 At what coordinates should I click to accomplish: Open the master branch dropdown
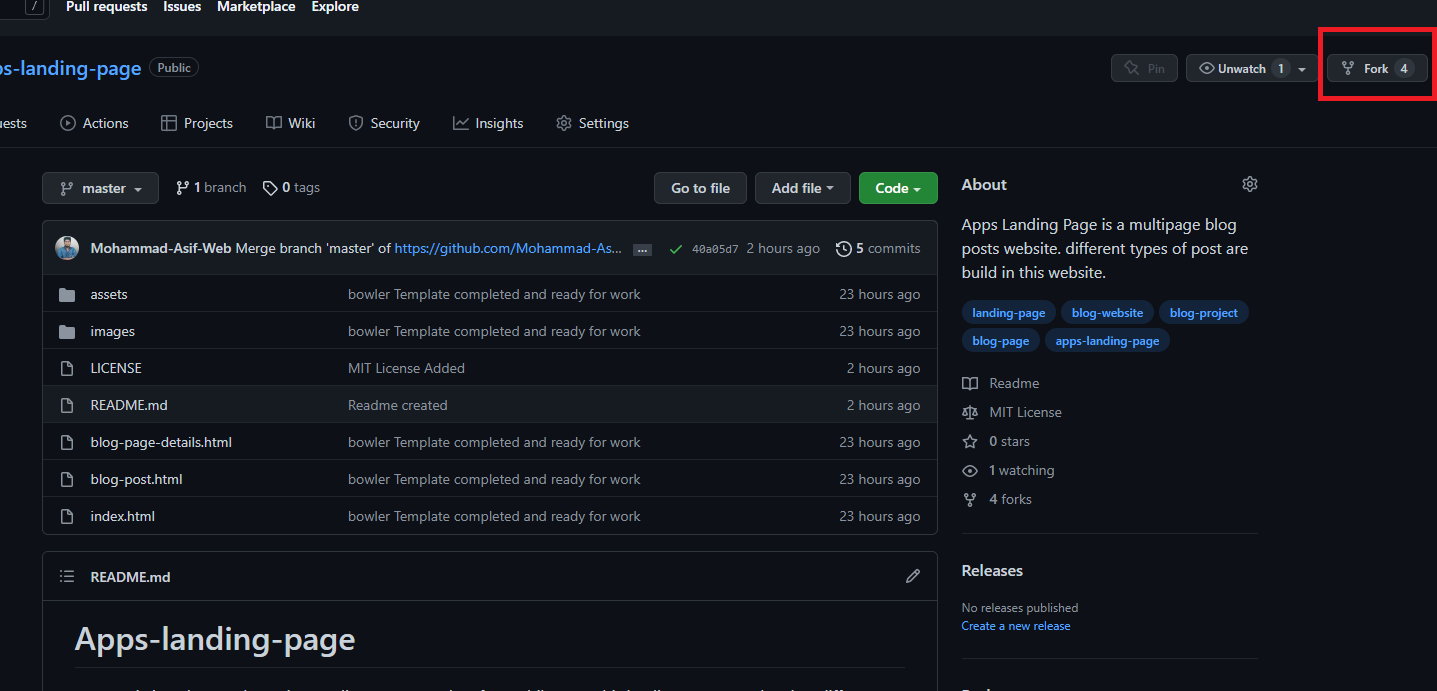[100, 188]
